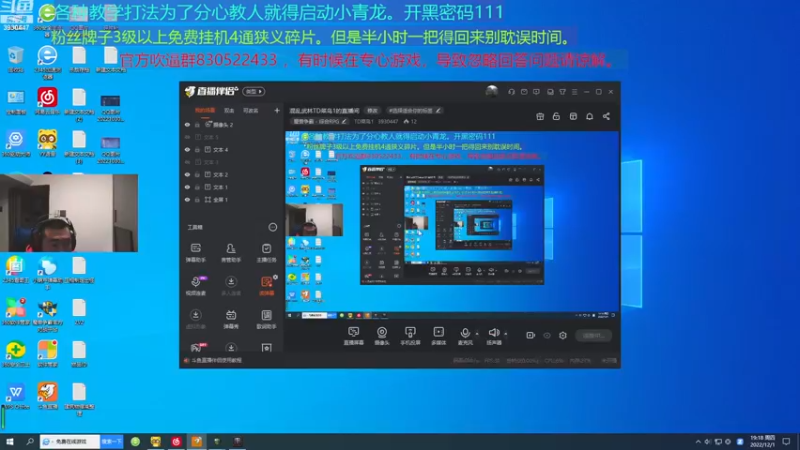This screenshot has height=450, width=800.
Task: Click the taskbar browser search input
Action: coord(70,441)
